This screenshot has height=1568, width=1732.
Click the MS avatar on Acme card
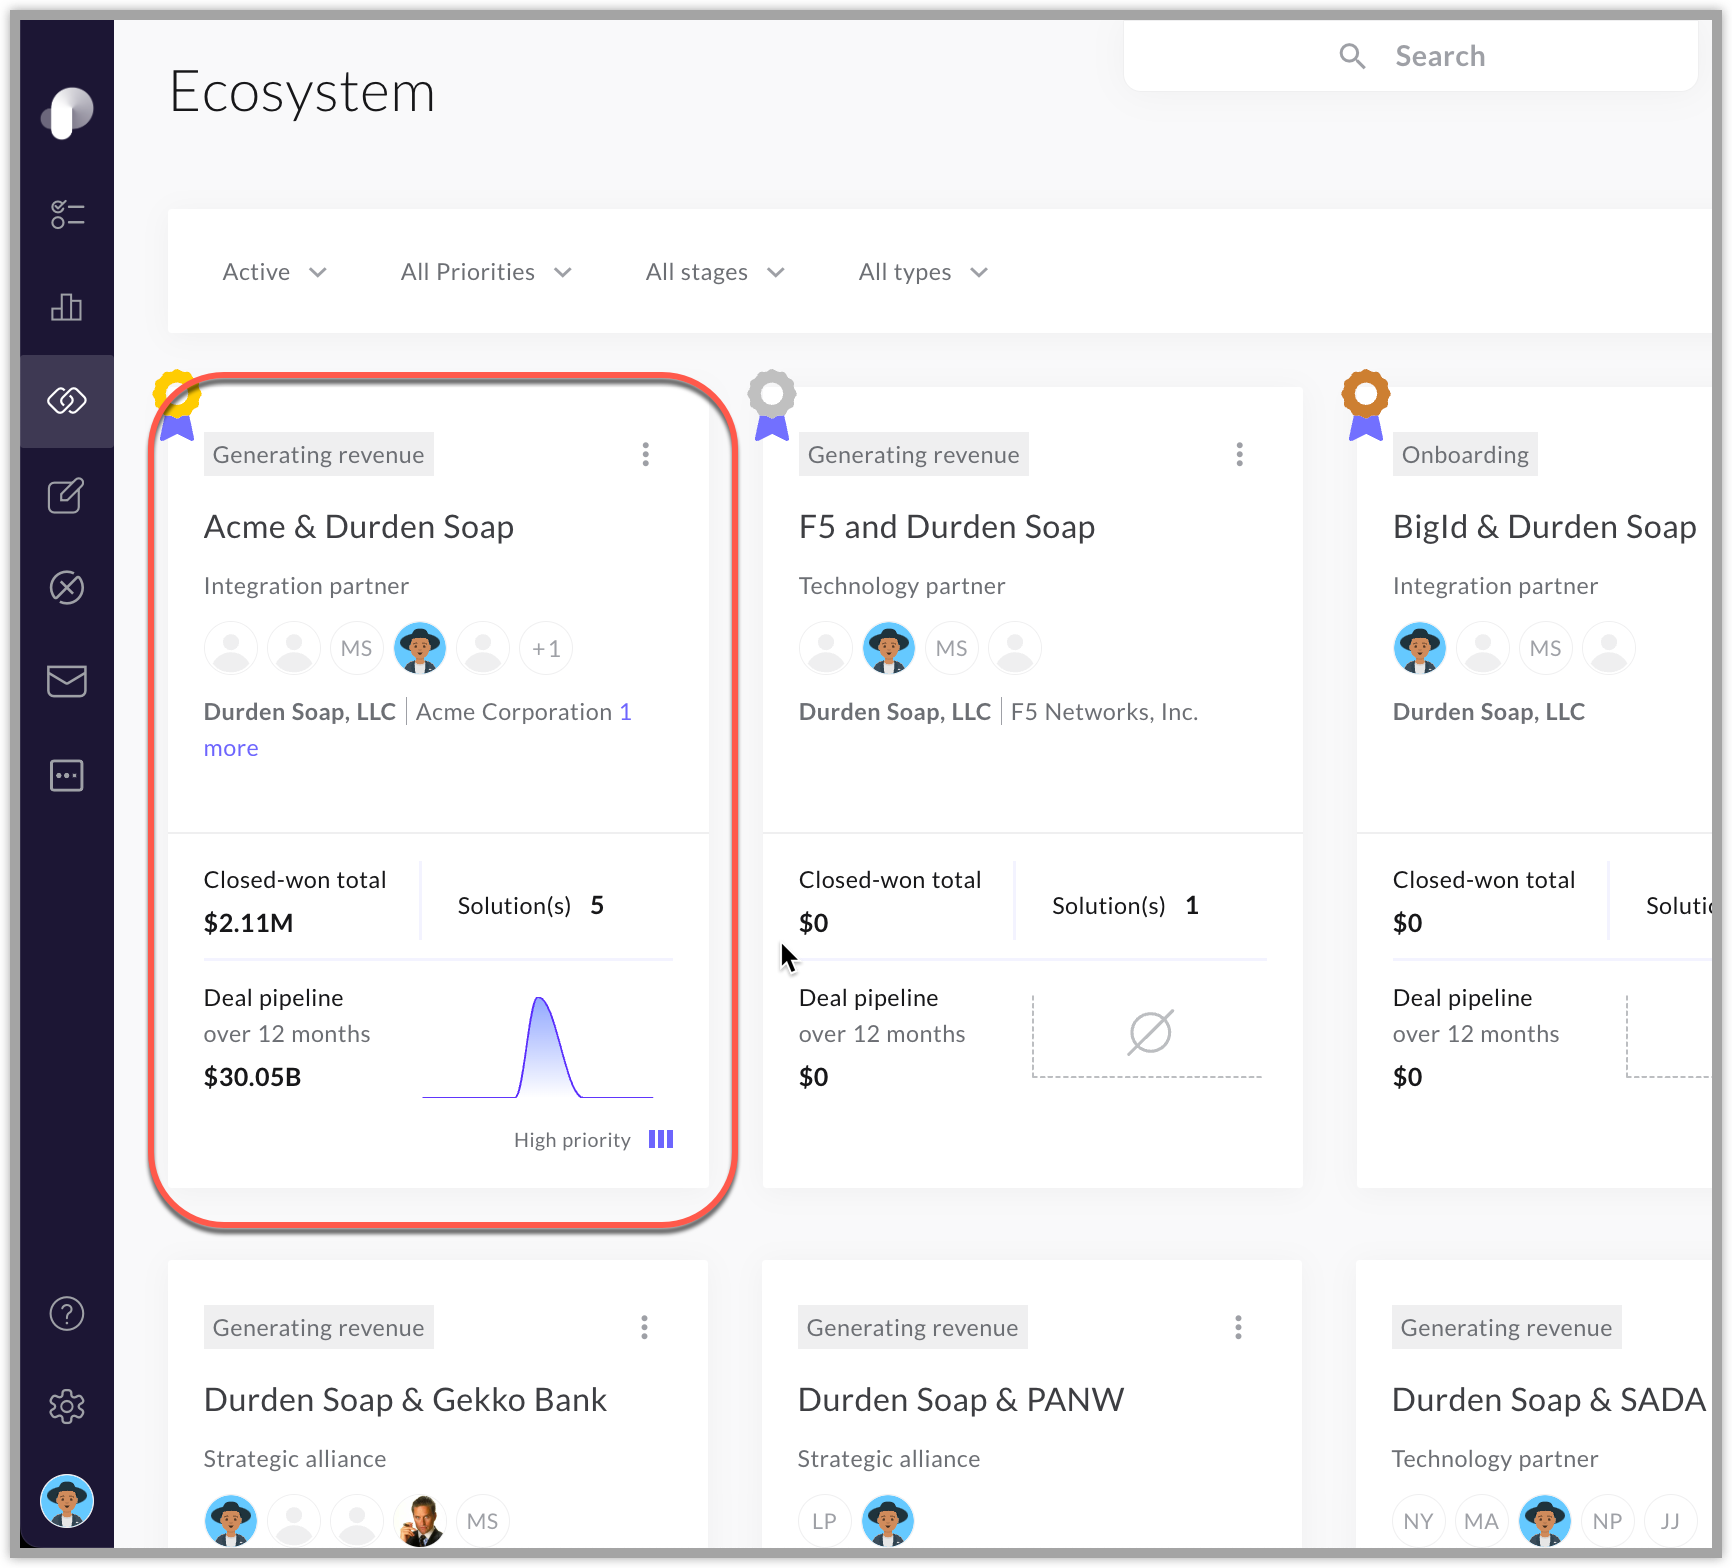point(357,648)
